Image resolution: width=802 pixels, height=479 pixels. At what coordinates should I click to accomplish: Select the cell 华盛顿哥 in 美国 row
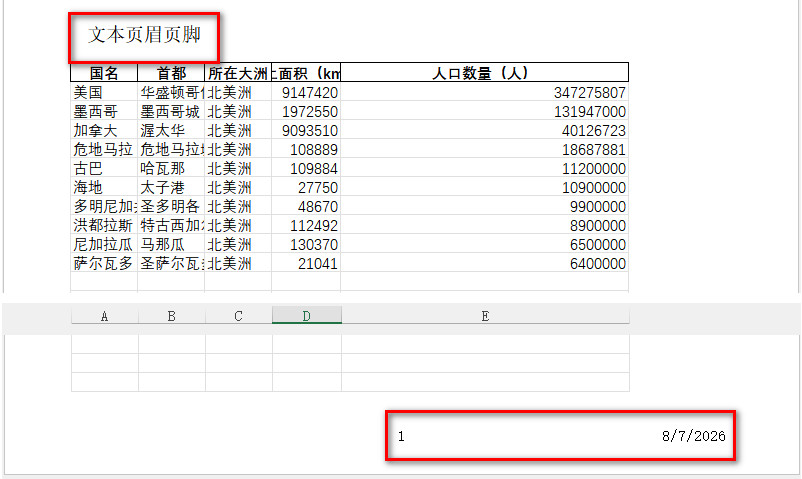(x=171, y=93)
